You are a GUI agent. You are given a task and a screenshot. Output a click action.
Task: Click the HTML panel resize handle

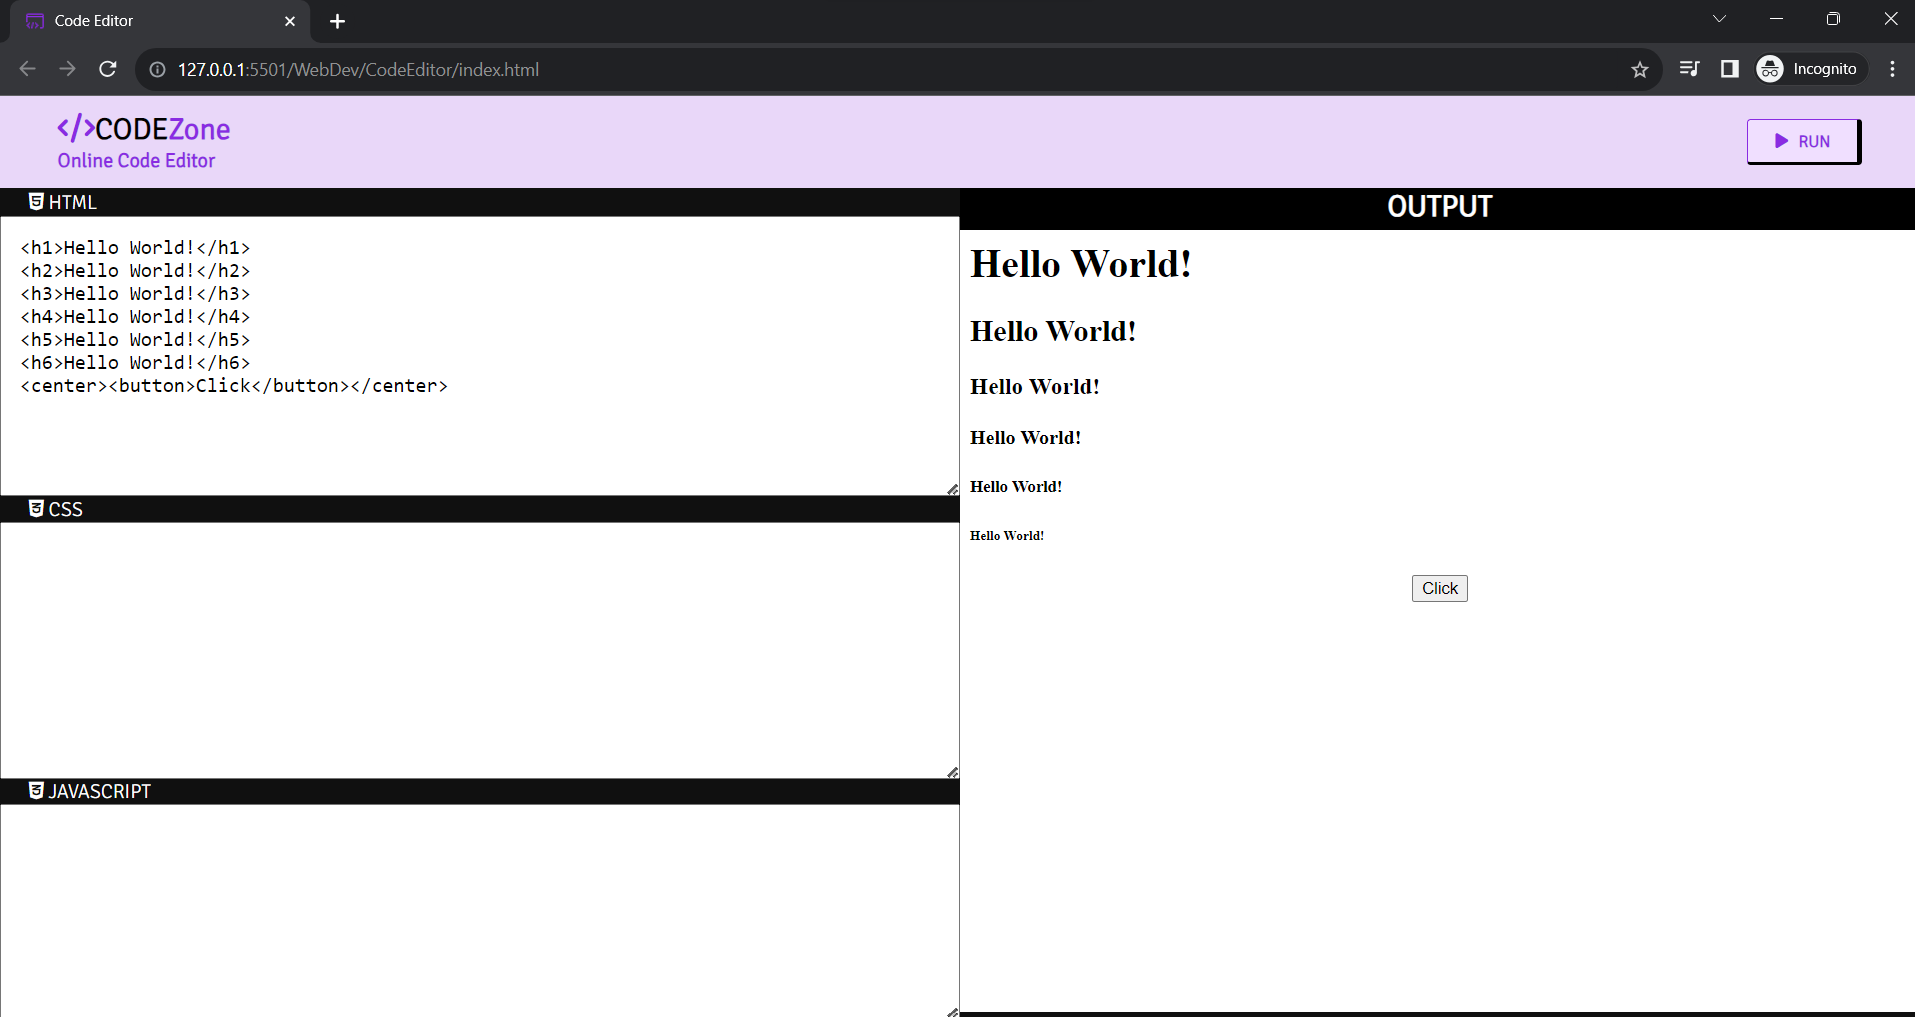coord(950,489)
